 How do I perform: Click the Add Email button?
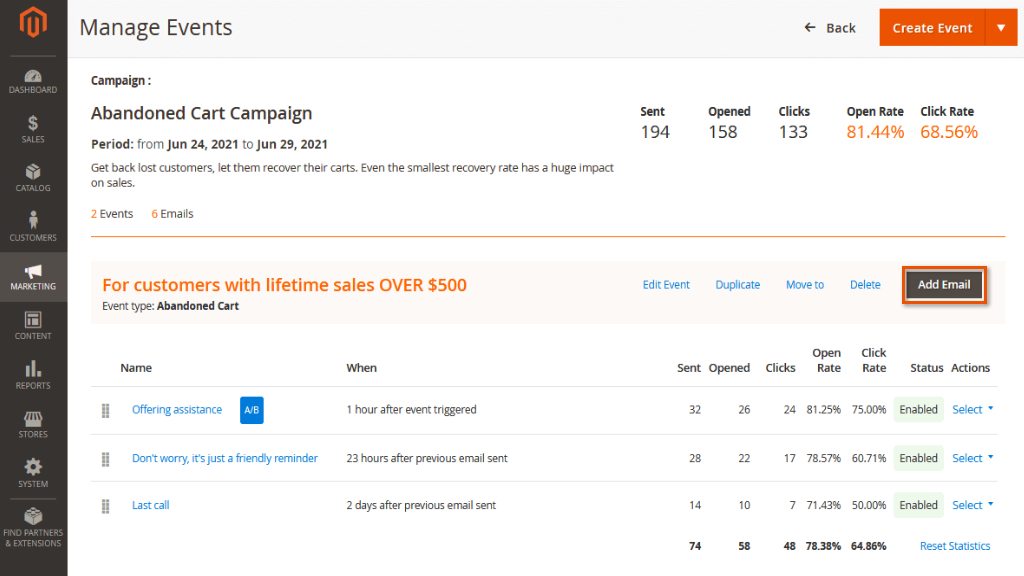click(944, 285)
